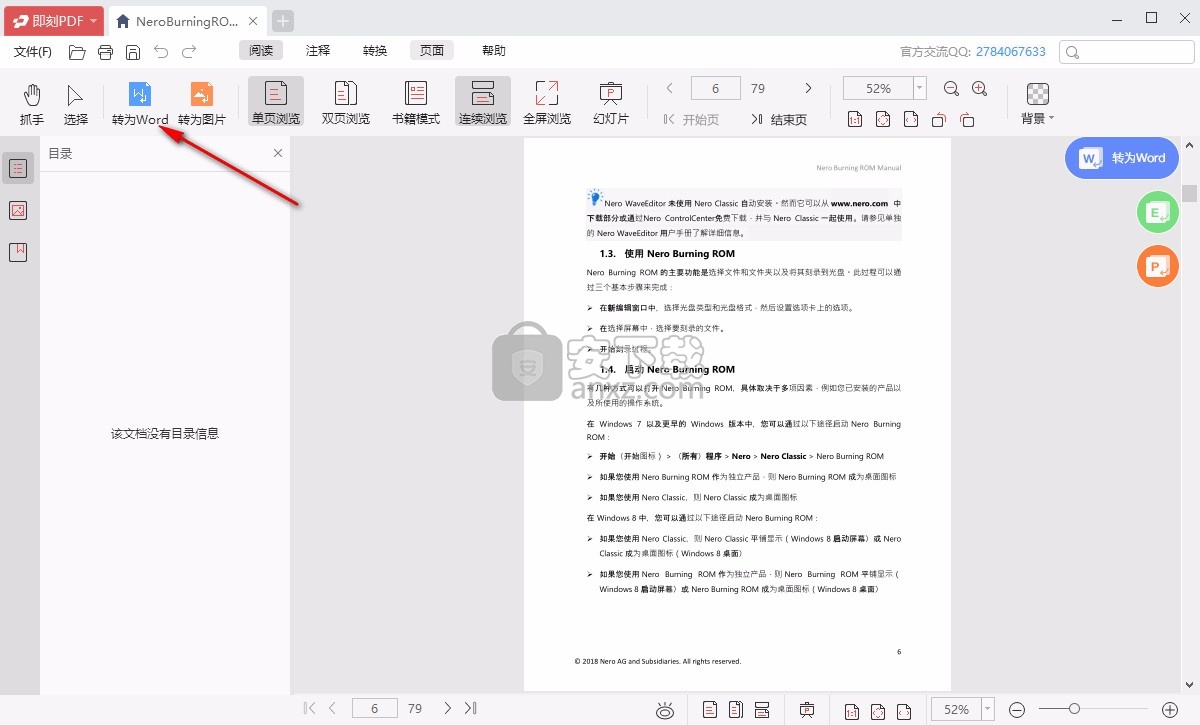The image size is (1200, 725).
Task: Switch to the 转换 tab
Action: point(375,51)
